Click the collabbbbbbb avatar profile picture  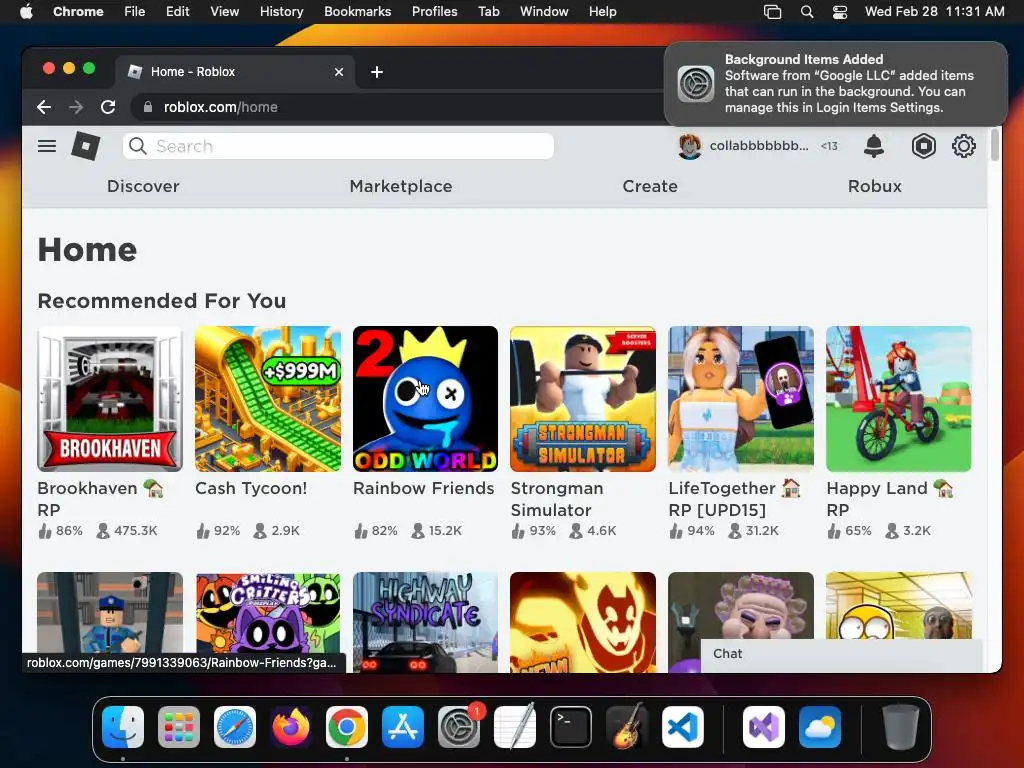[690, 146]
